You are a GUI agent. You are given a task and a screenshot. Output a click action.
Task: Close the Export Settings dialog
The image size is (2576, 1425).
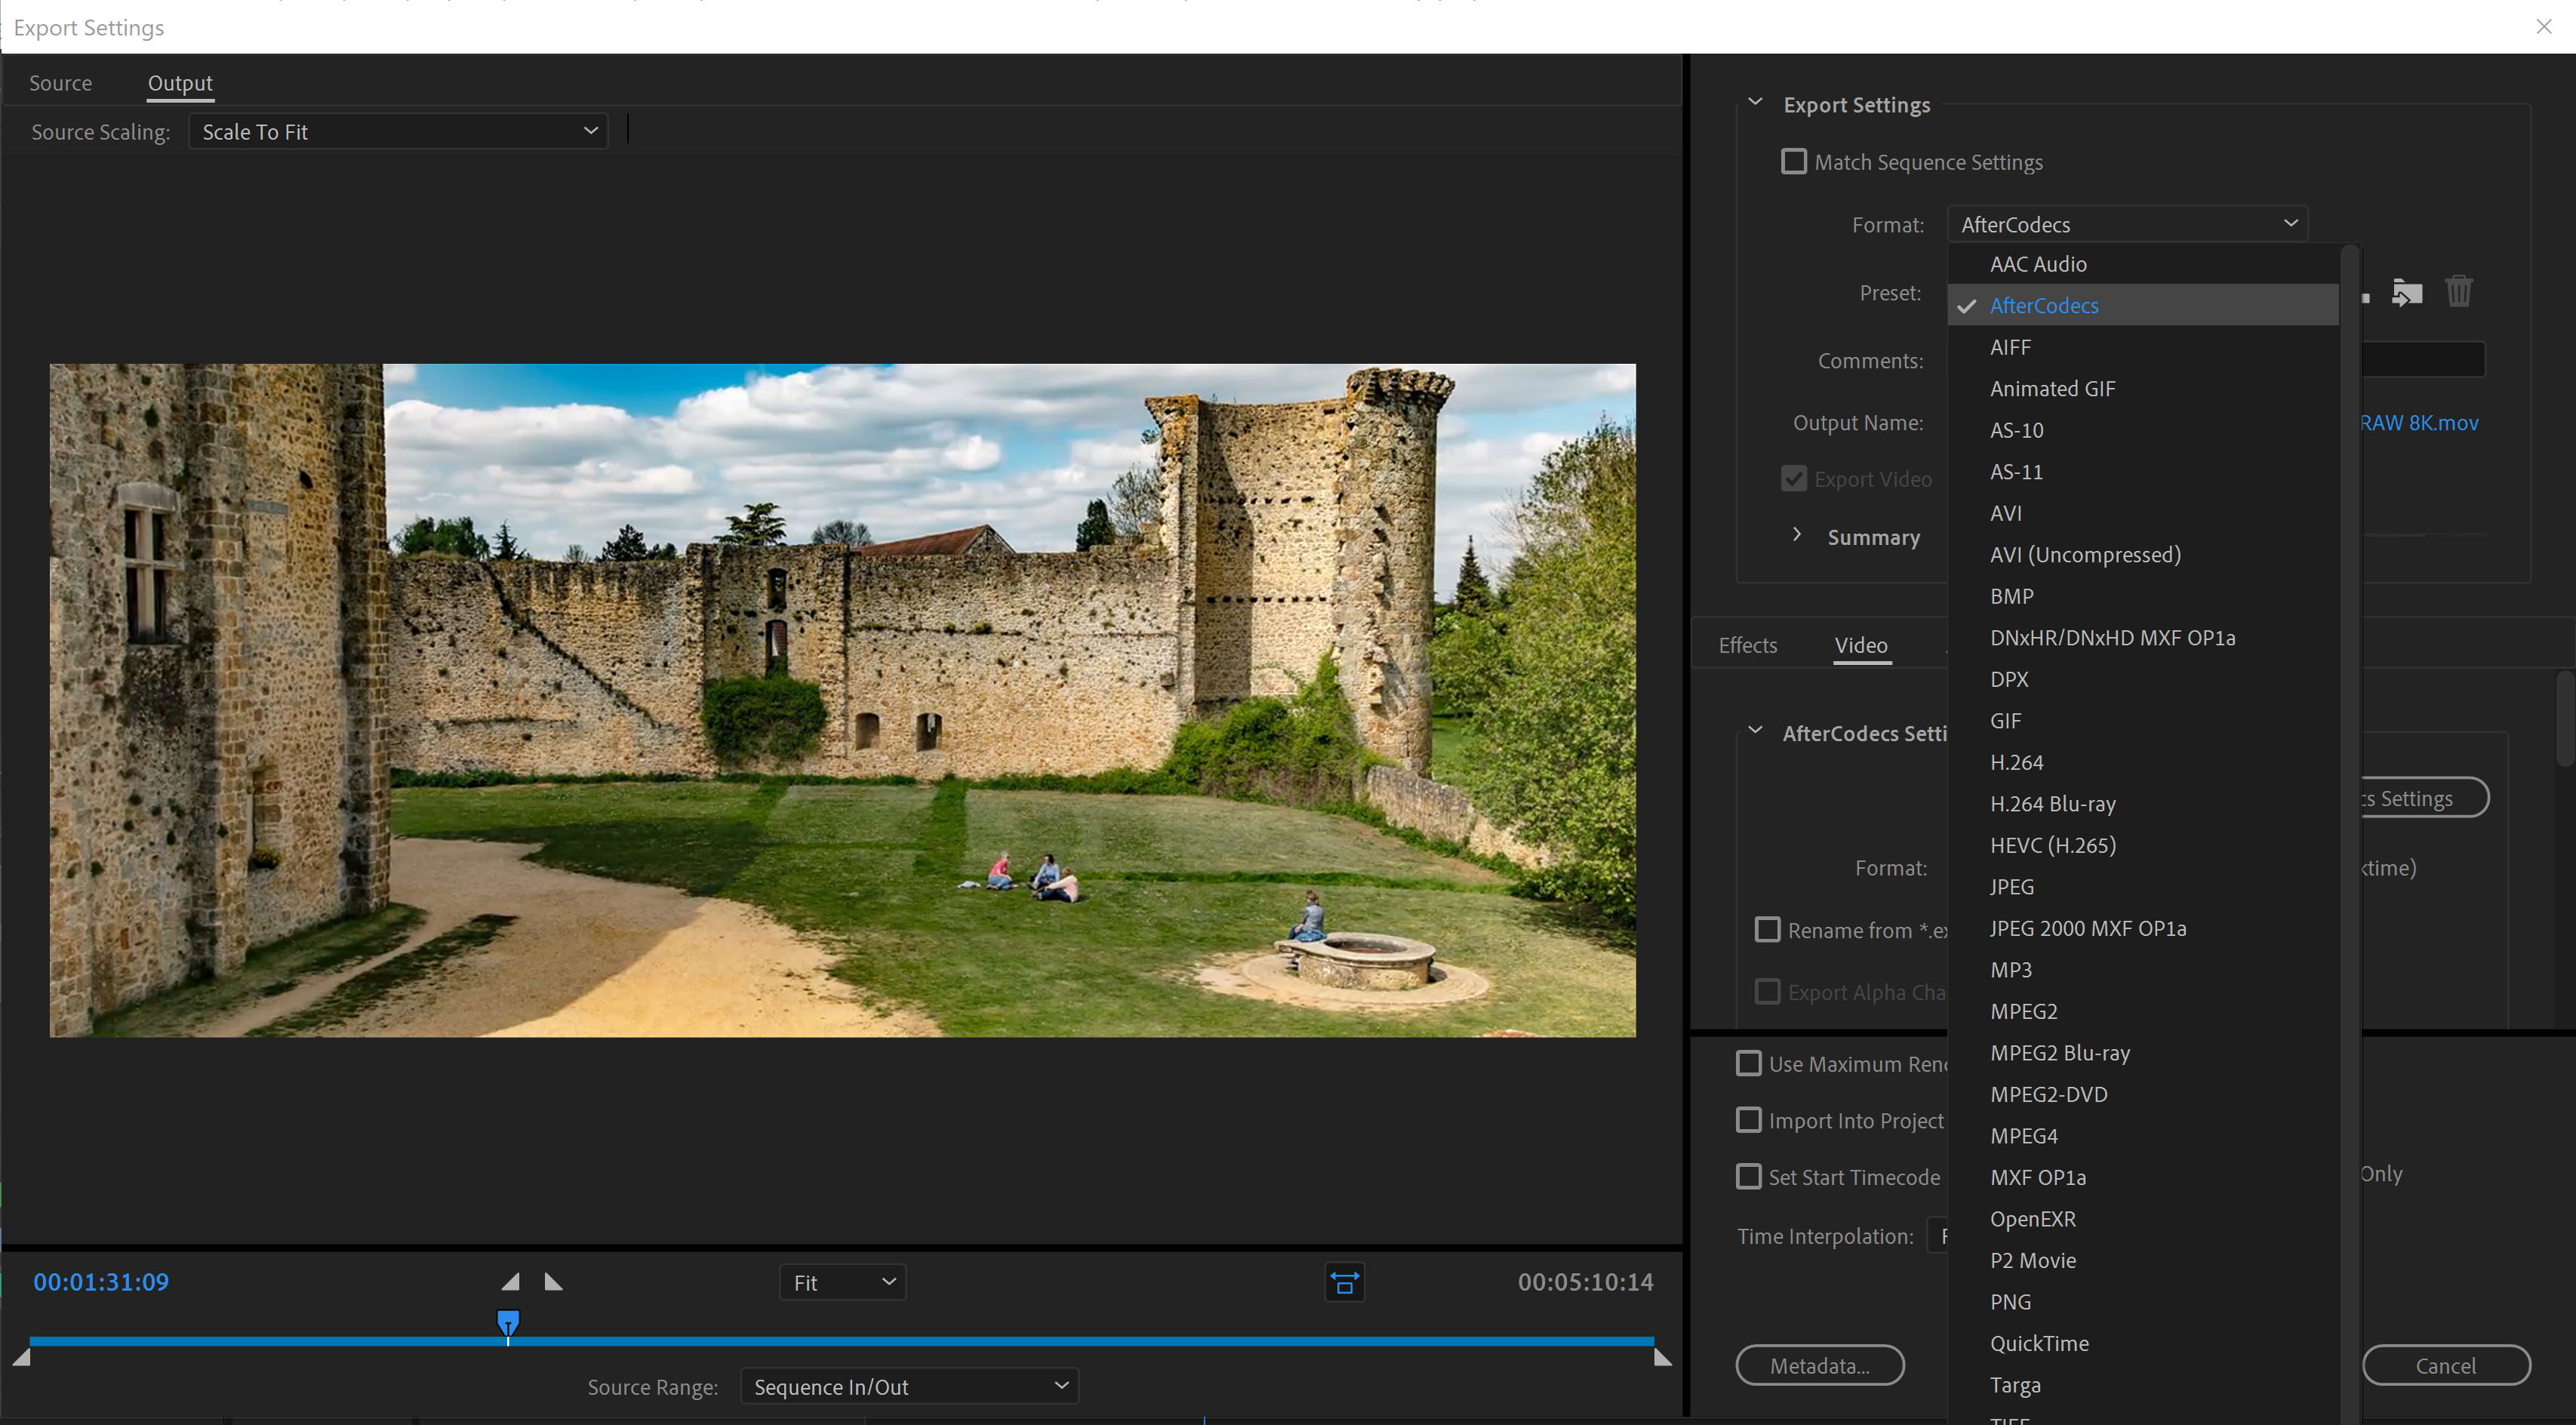(2543, 27)
